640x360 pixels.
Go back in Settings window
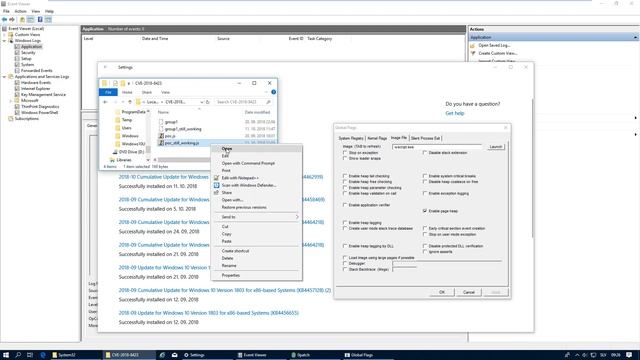click(105, 67)
